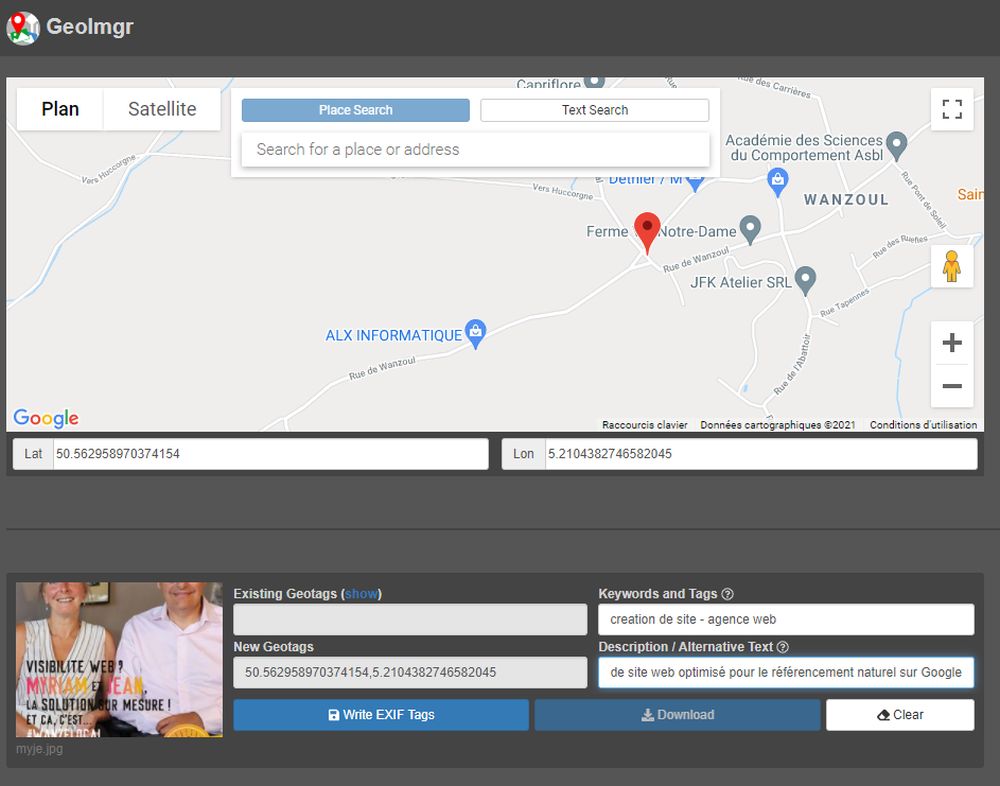Open Conditions d'utilisation link

point(923,425)
